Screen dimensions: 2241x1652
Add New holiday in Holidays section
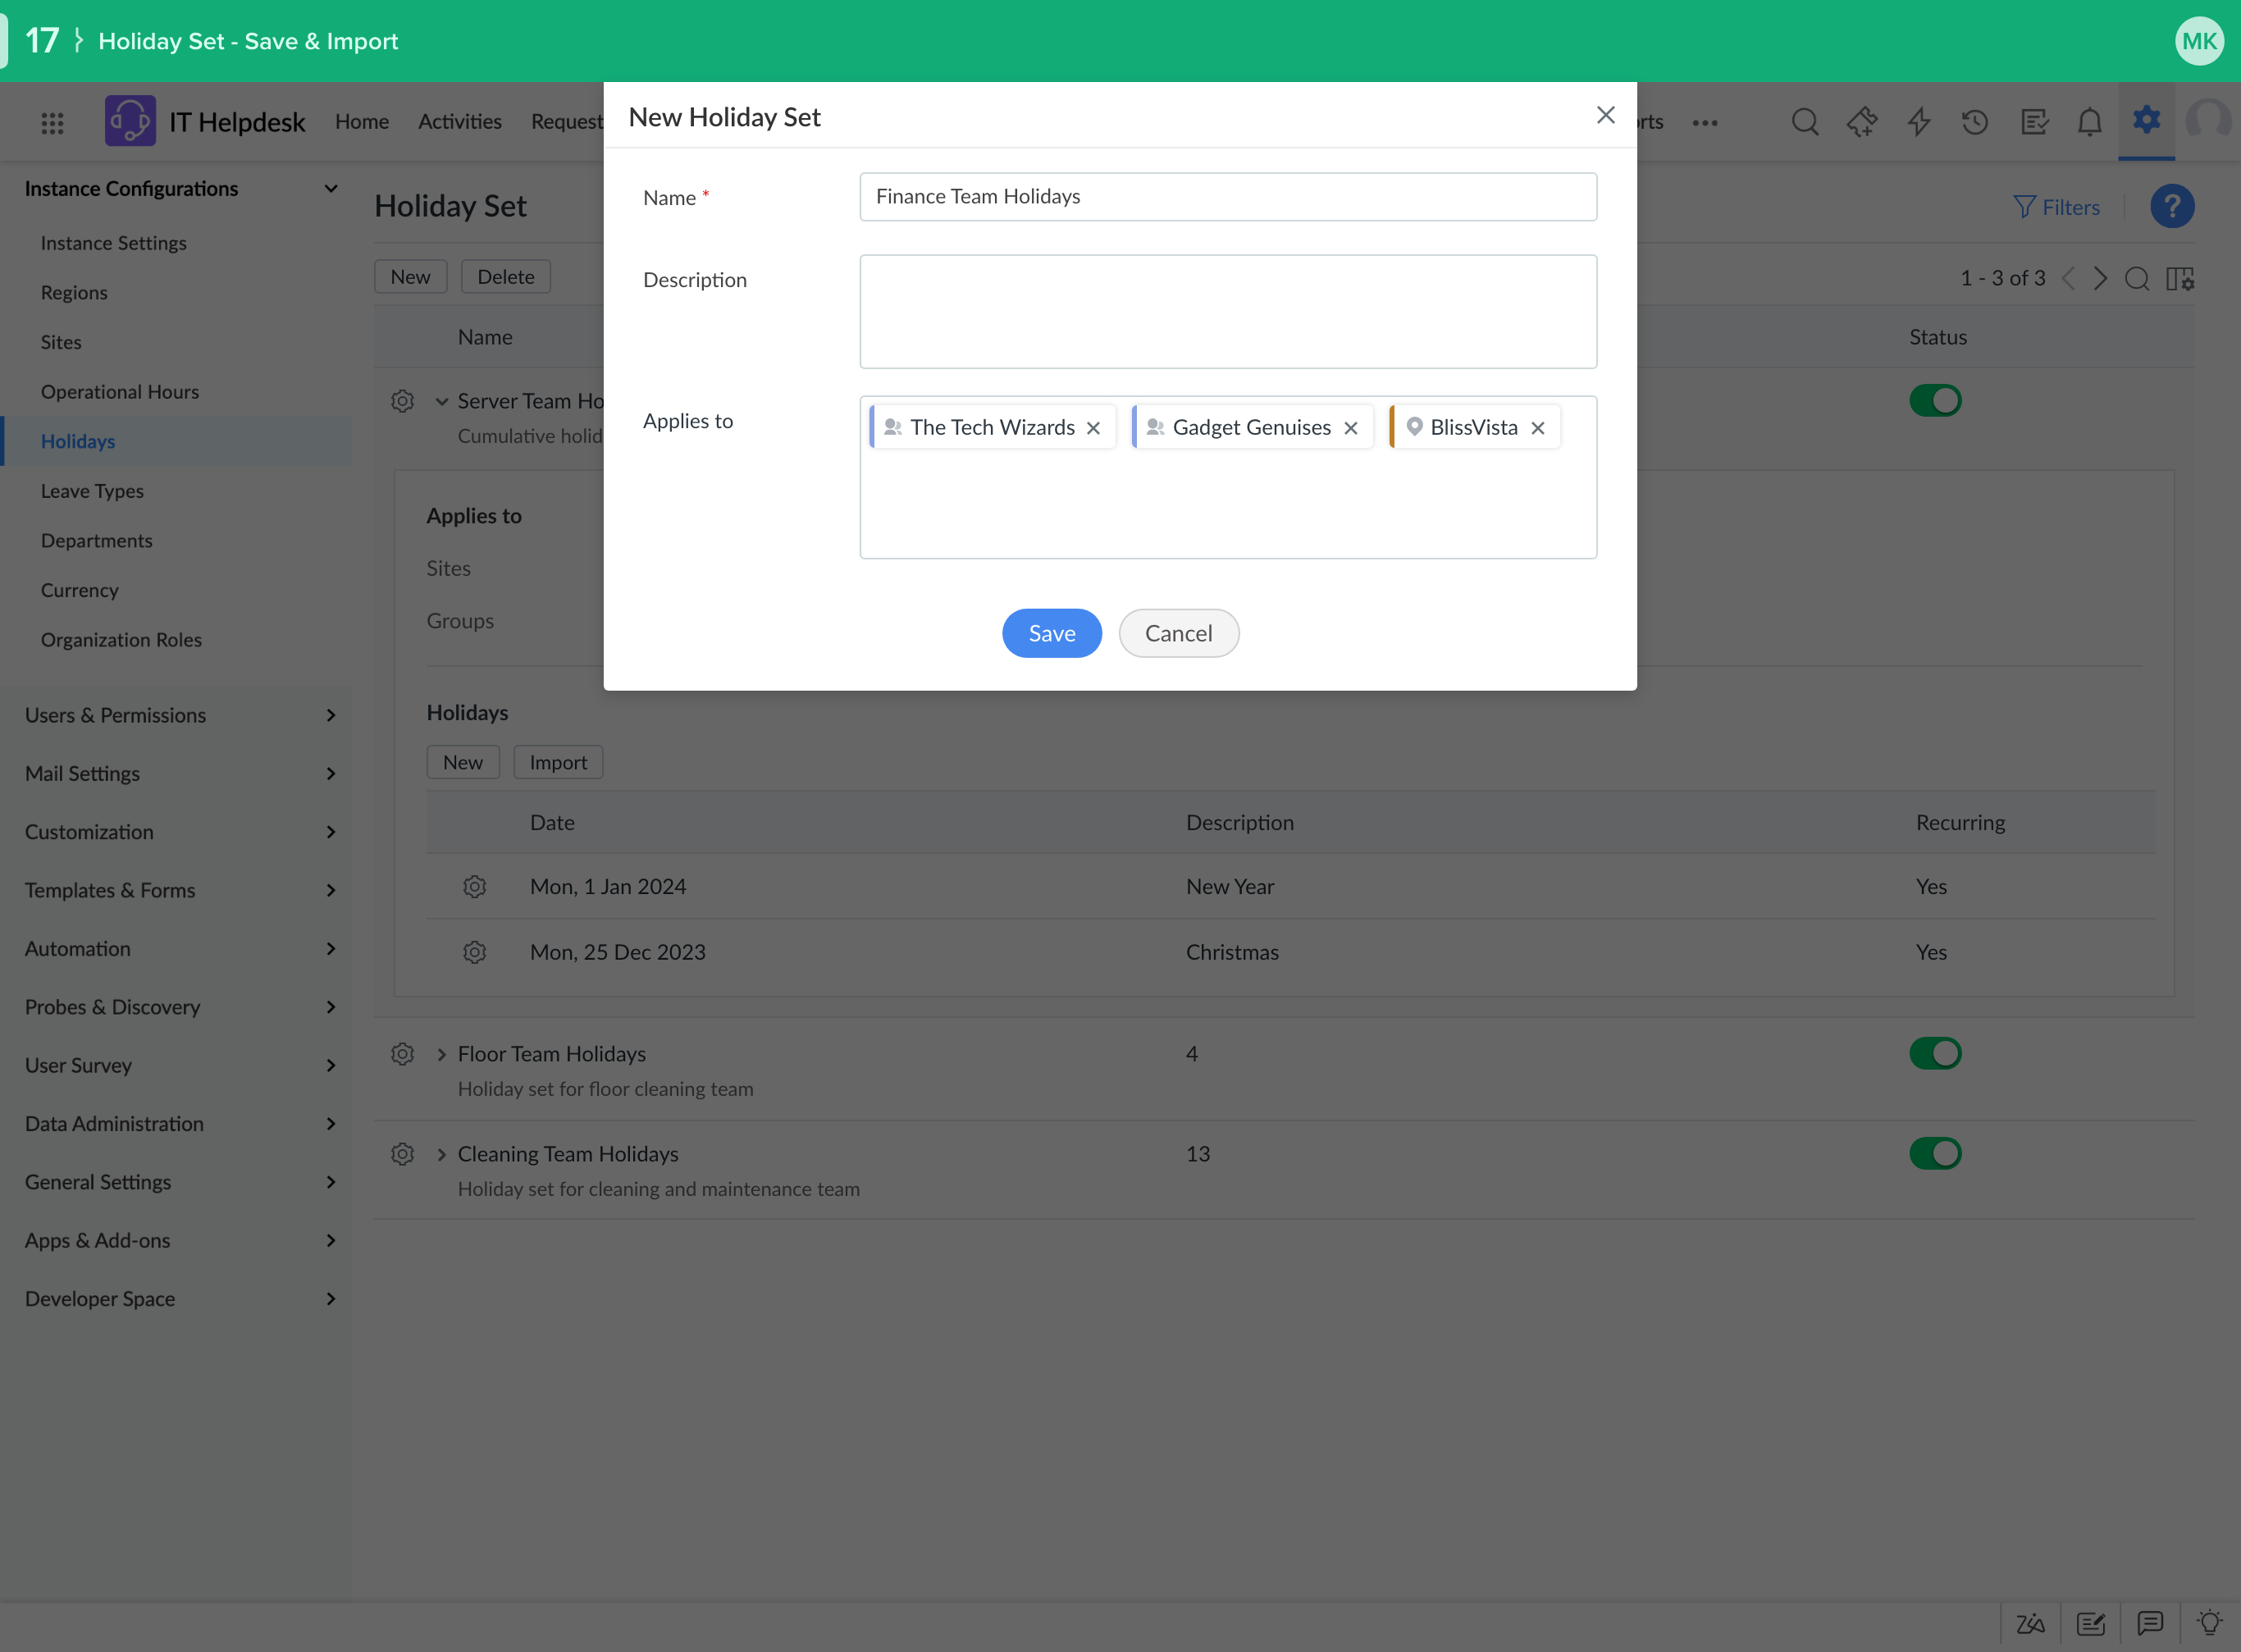pyautogui.click(x=463, y=763)
